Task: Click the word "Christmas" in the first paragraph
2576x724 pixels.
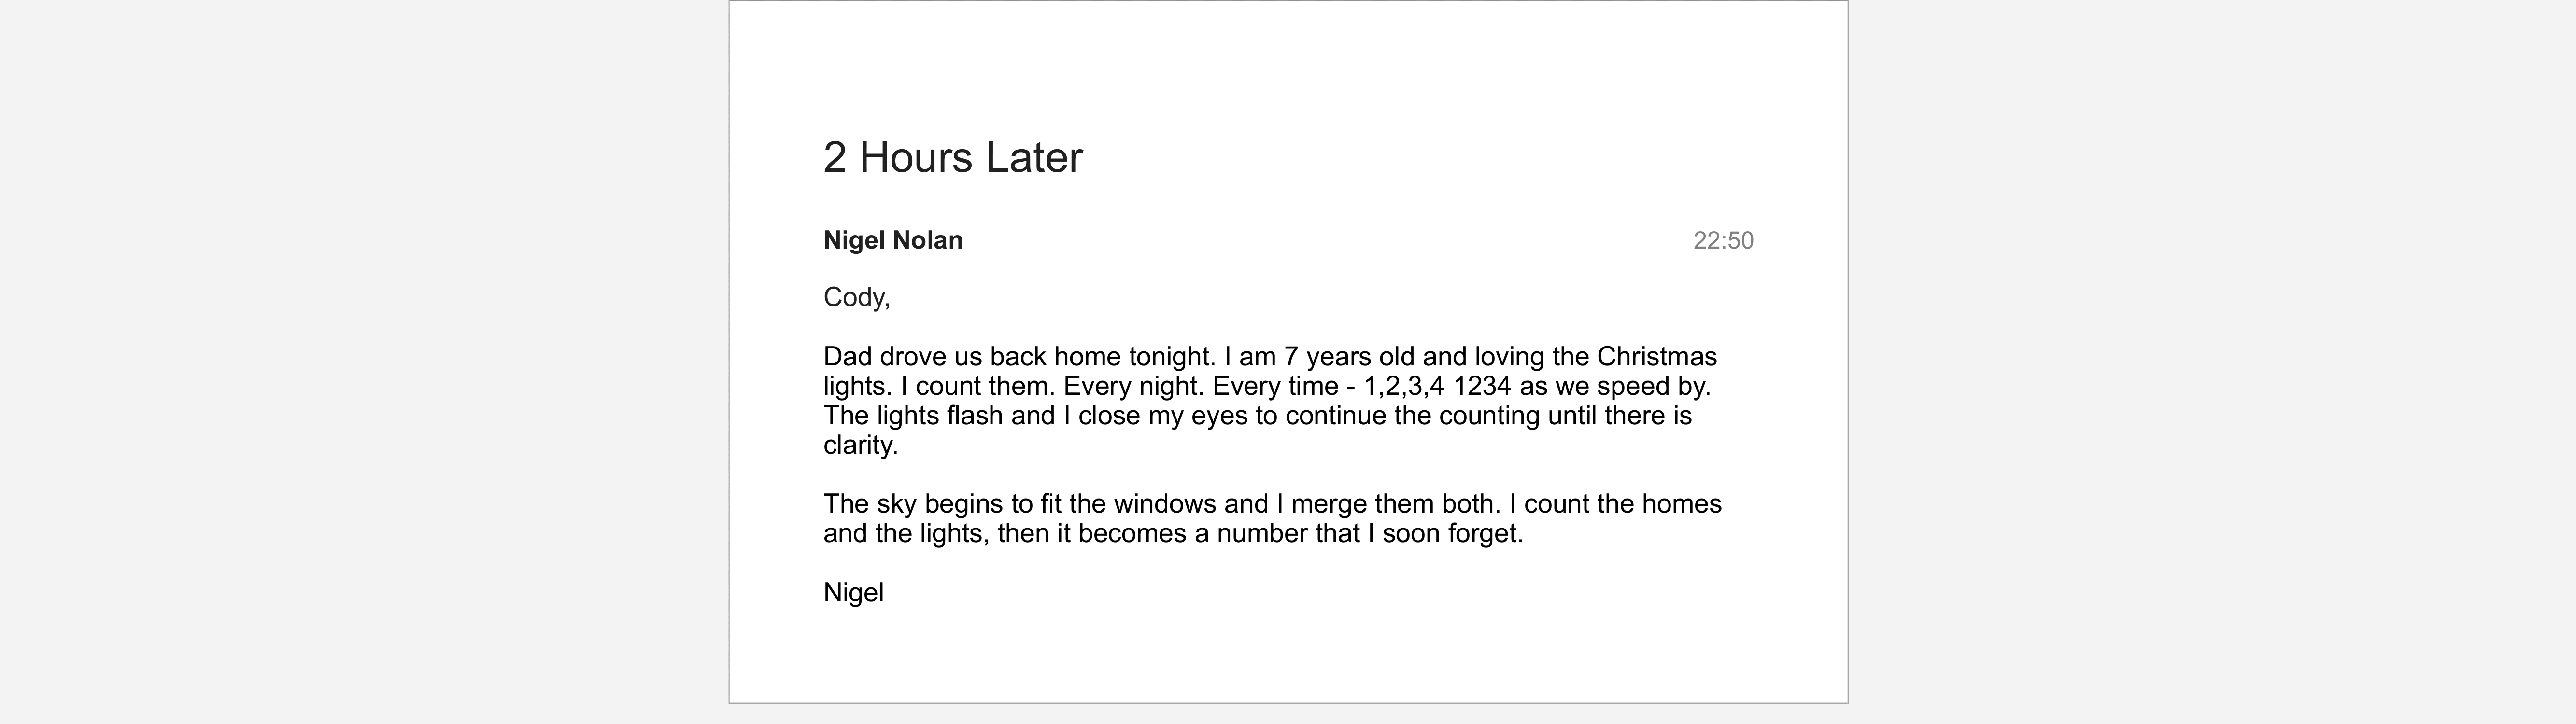Action: pos(1656,357)
